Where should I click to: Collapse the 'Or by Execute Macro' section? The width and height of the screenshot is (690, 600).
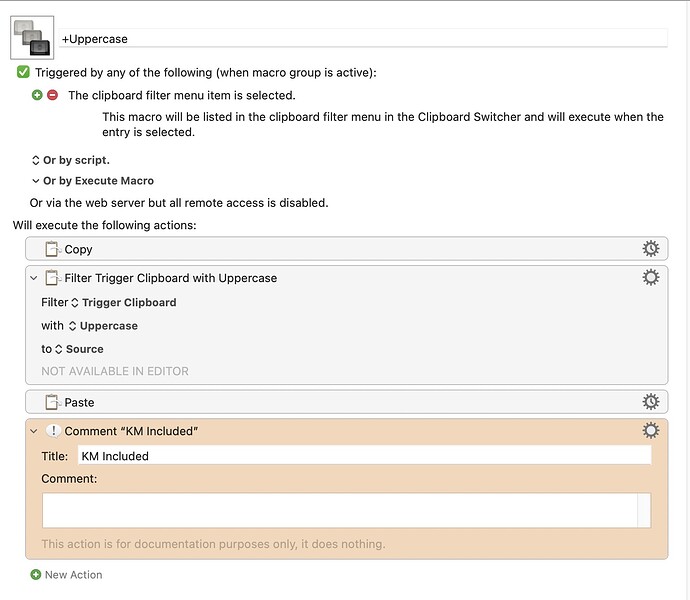click(36, 180)
